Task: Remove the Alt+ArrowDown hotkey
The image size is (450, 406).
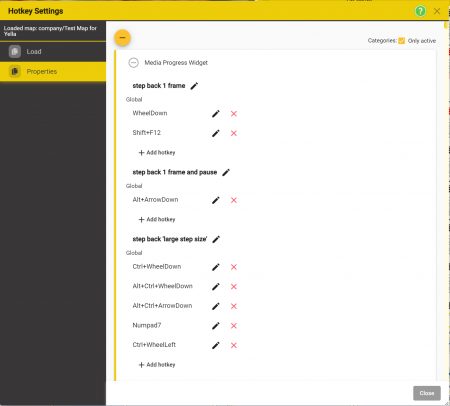Action: tap(234, 200)
